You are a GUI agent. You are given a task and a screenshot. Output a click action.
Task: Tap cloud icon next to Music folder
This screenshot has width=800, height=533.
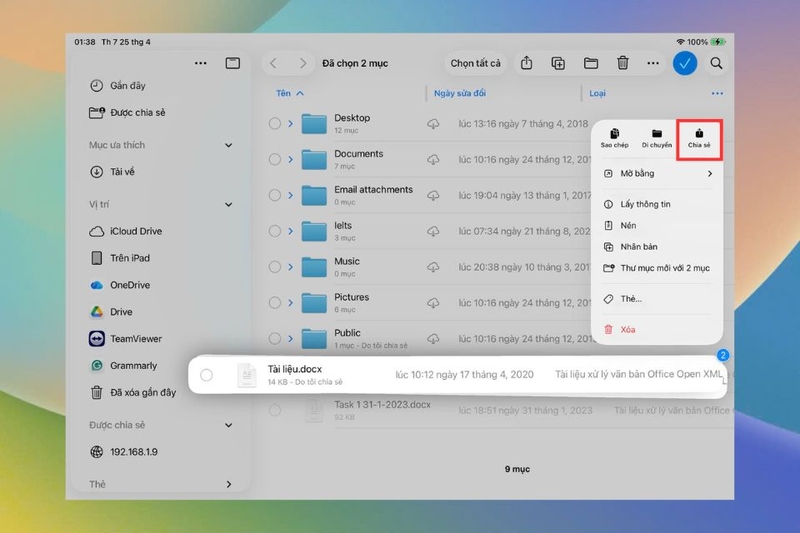coord(433,267)
